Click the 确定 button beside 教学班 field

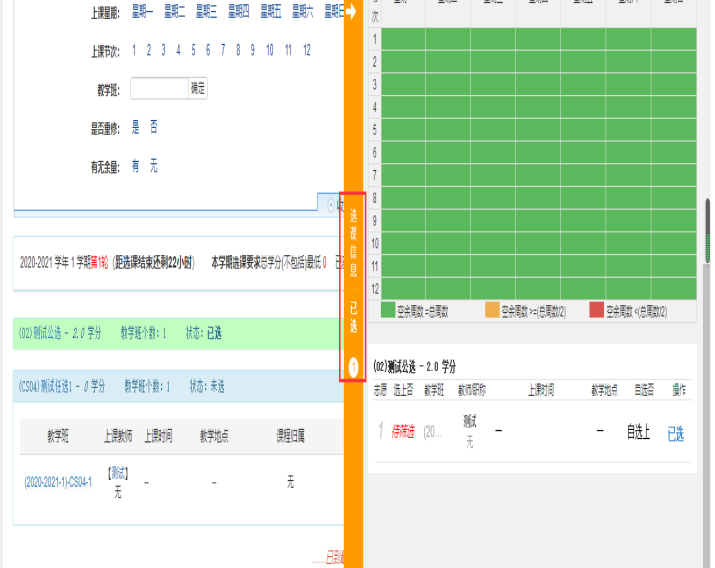pos(198,88)
